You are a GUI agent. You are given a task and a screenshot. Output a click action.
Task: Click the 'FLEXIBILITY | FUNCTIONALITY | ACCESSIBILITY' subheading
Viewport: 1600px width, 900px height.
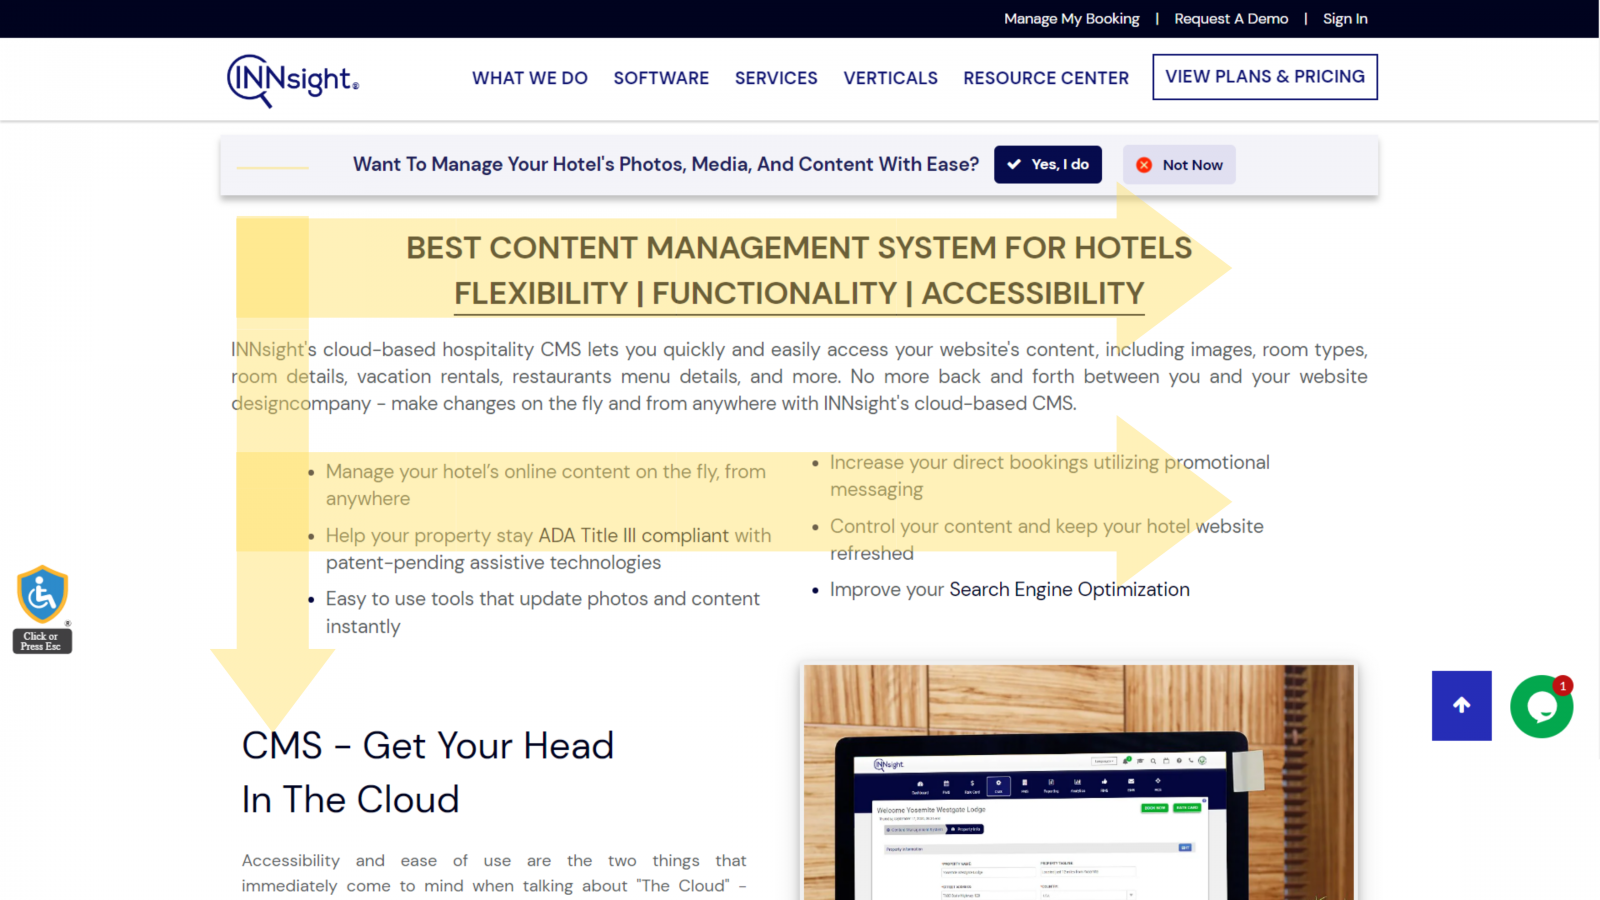[x=799, y=294]
